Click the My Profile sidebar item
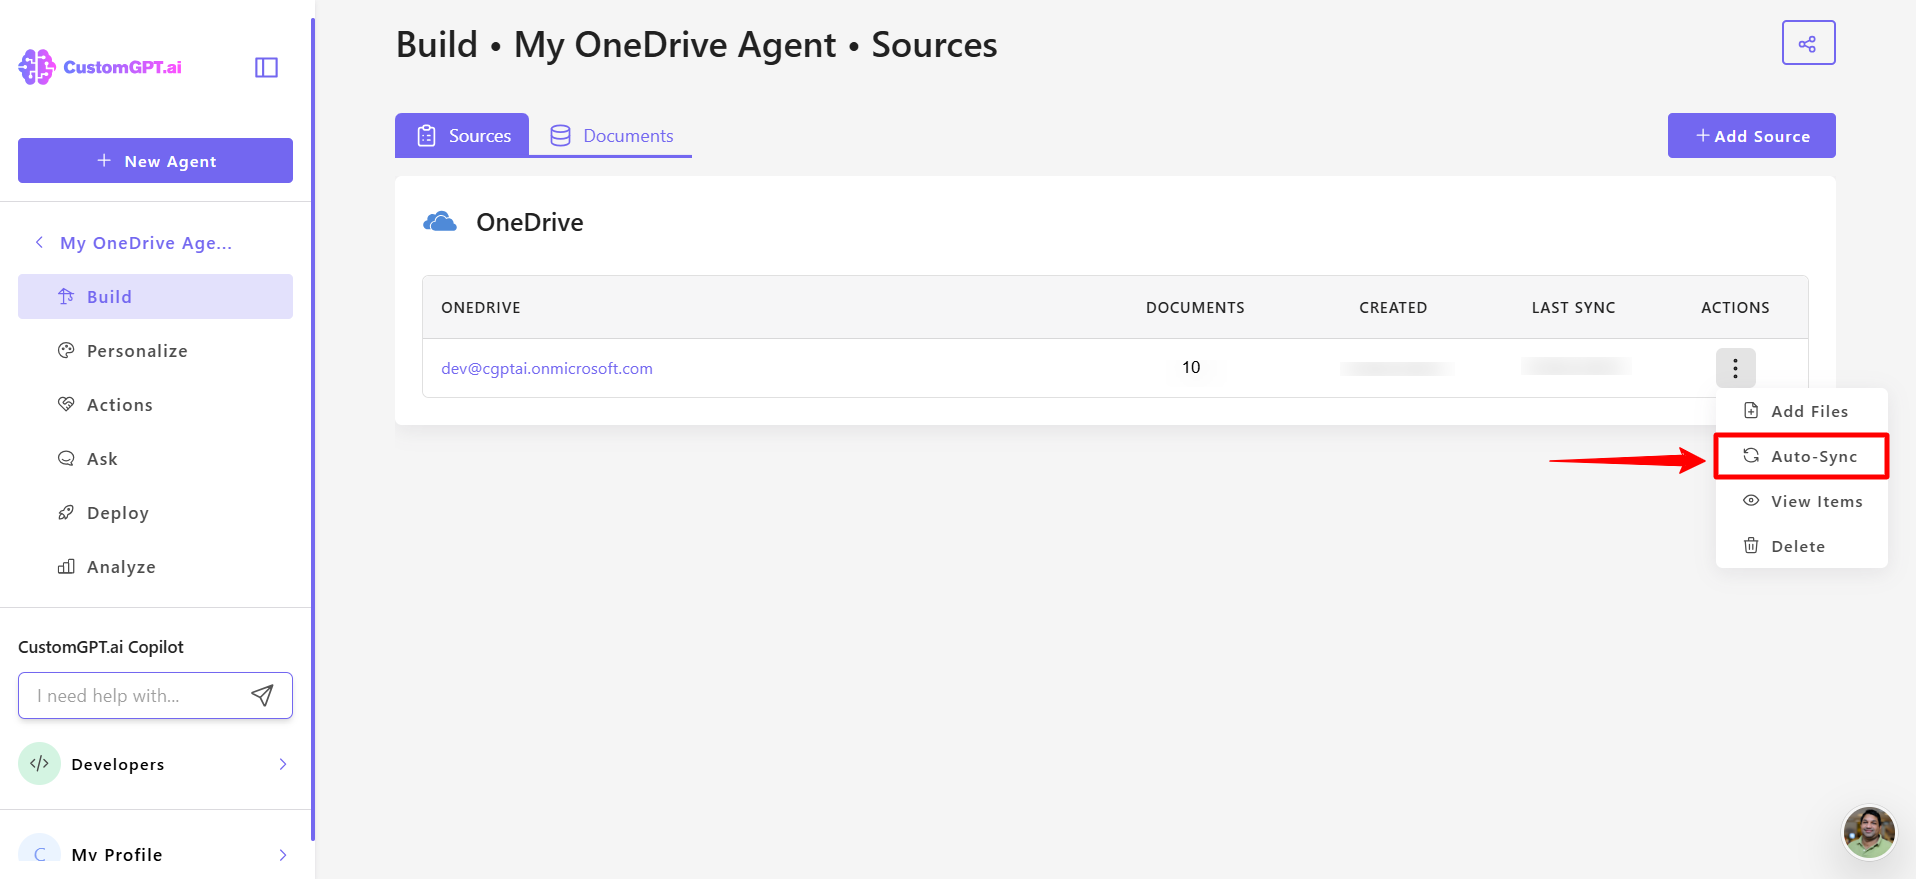1920x879 pixels. click(x=155, y=854)
